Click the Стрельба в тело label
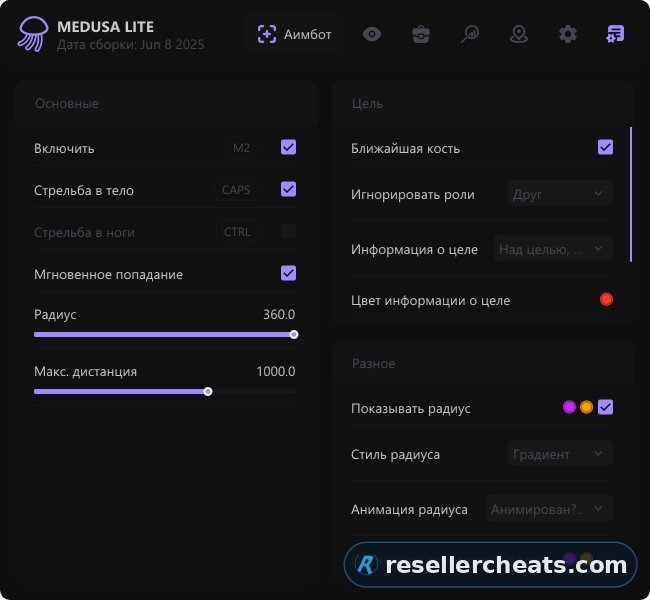 (84, 190)
